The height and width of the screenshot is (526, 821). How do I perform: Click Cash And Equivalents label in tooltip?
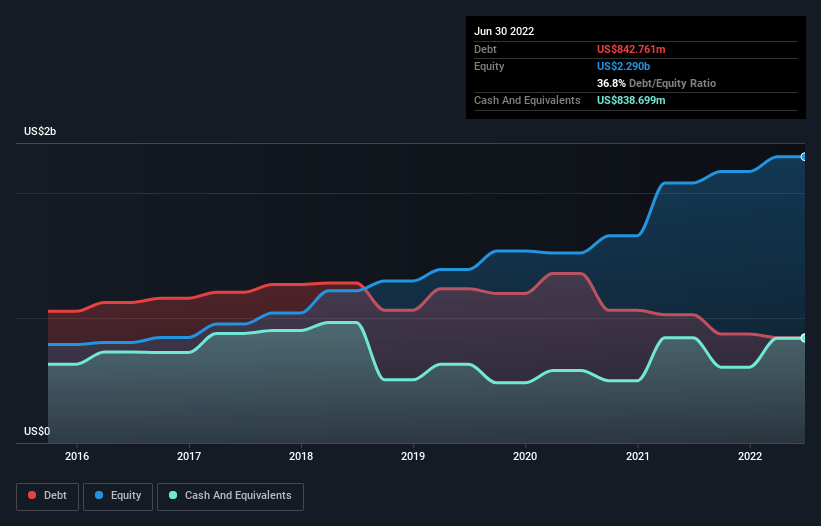point(527,100)
